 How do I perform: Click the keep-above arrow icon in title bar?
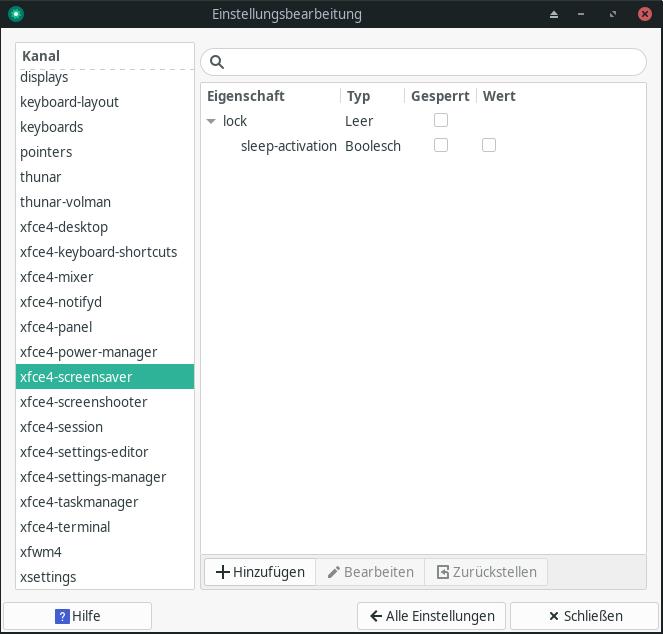(554, 14)
